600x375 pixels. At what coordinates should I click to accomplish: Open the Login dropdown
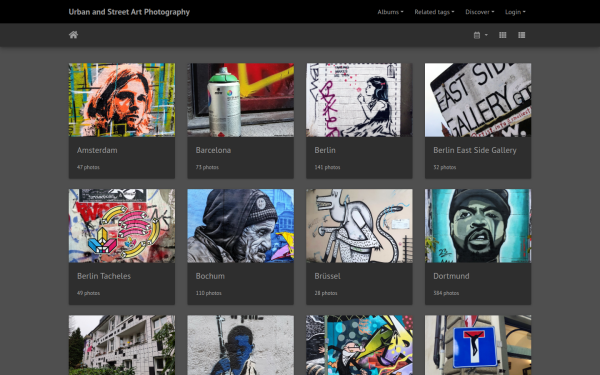(515, 12)
